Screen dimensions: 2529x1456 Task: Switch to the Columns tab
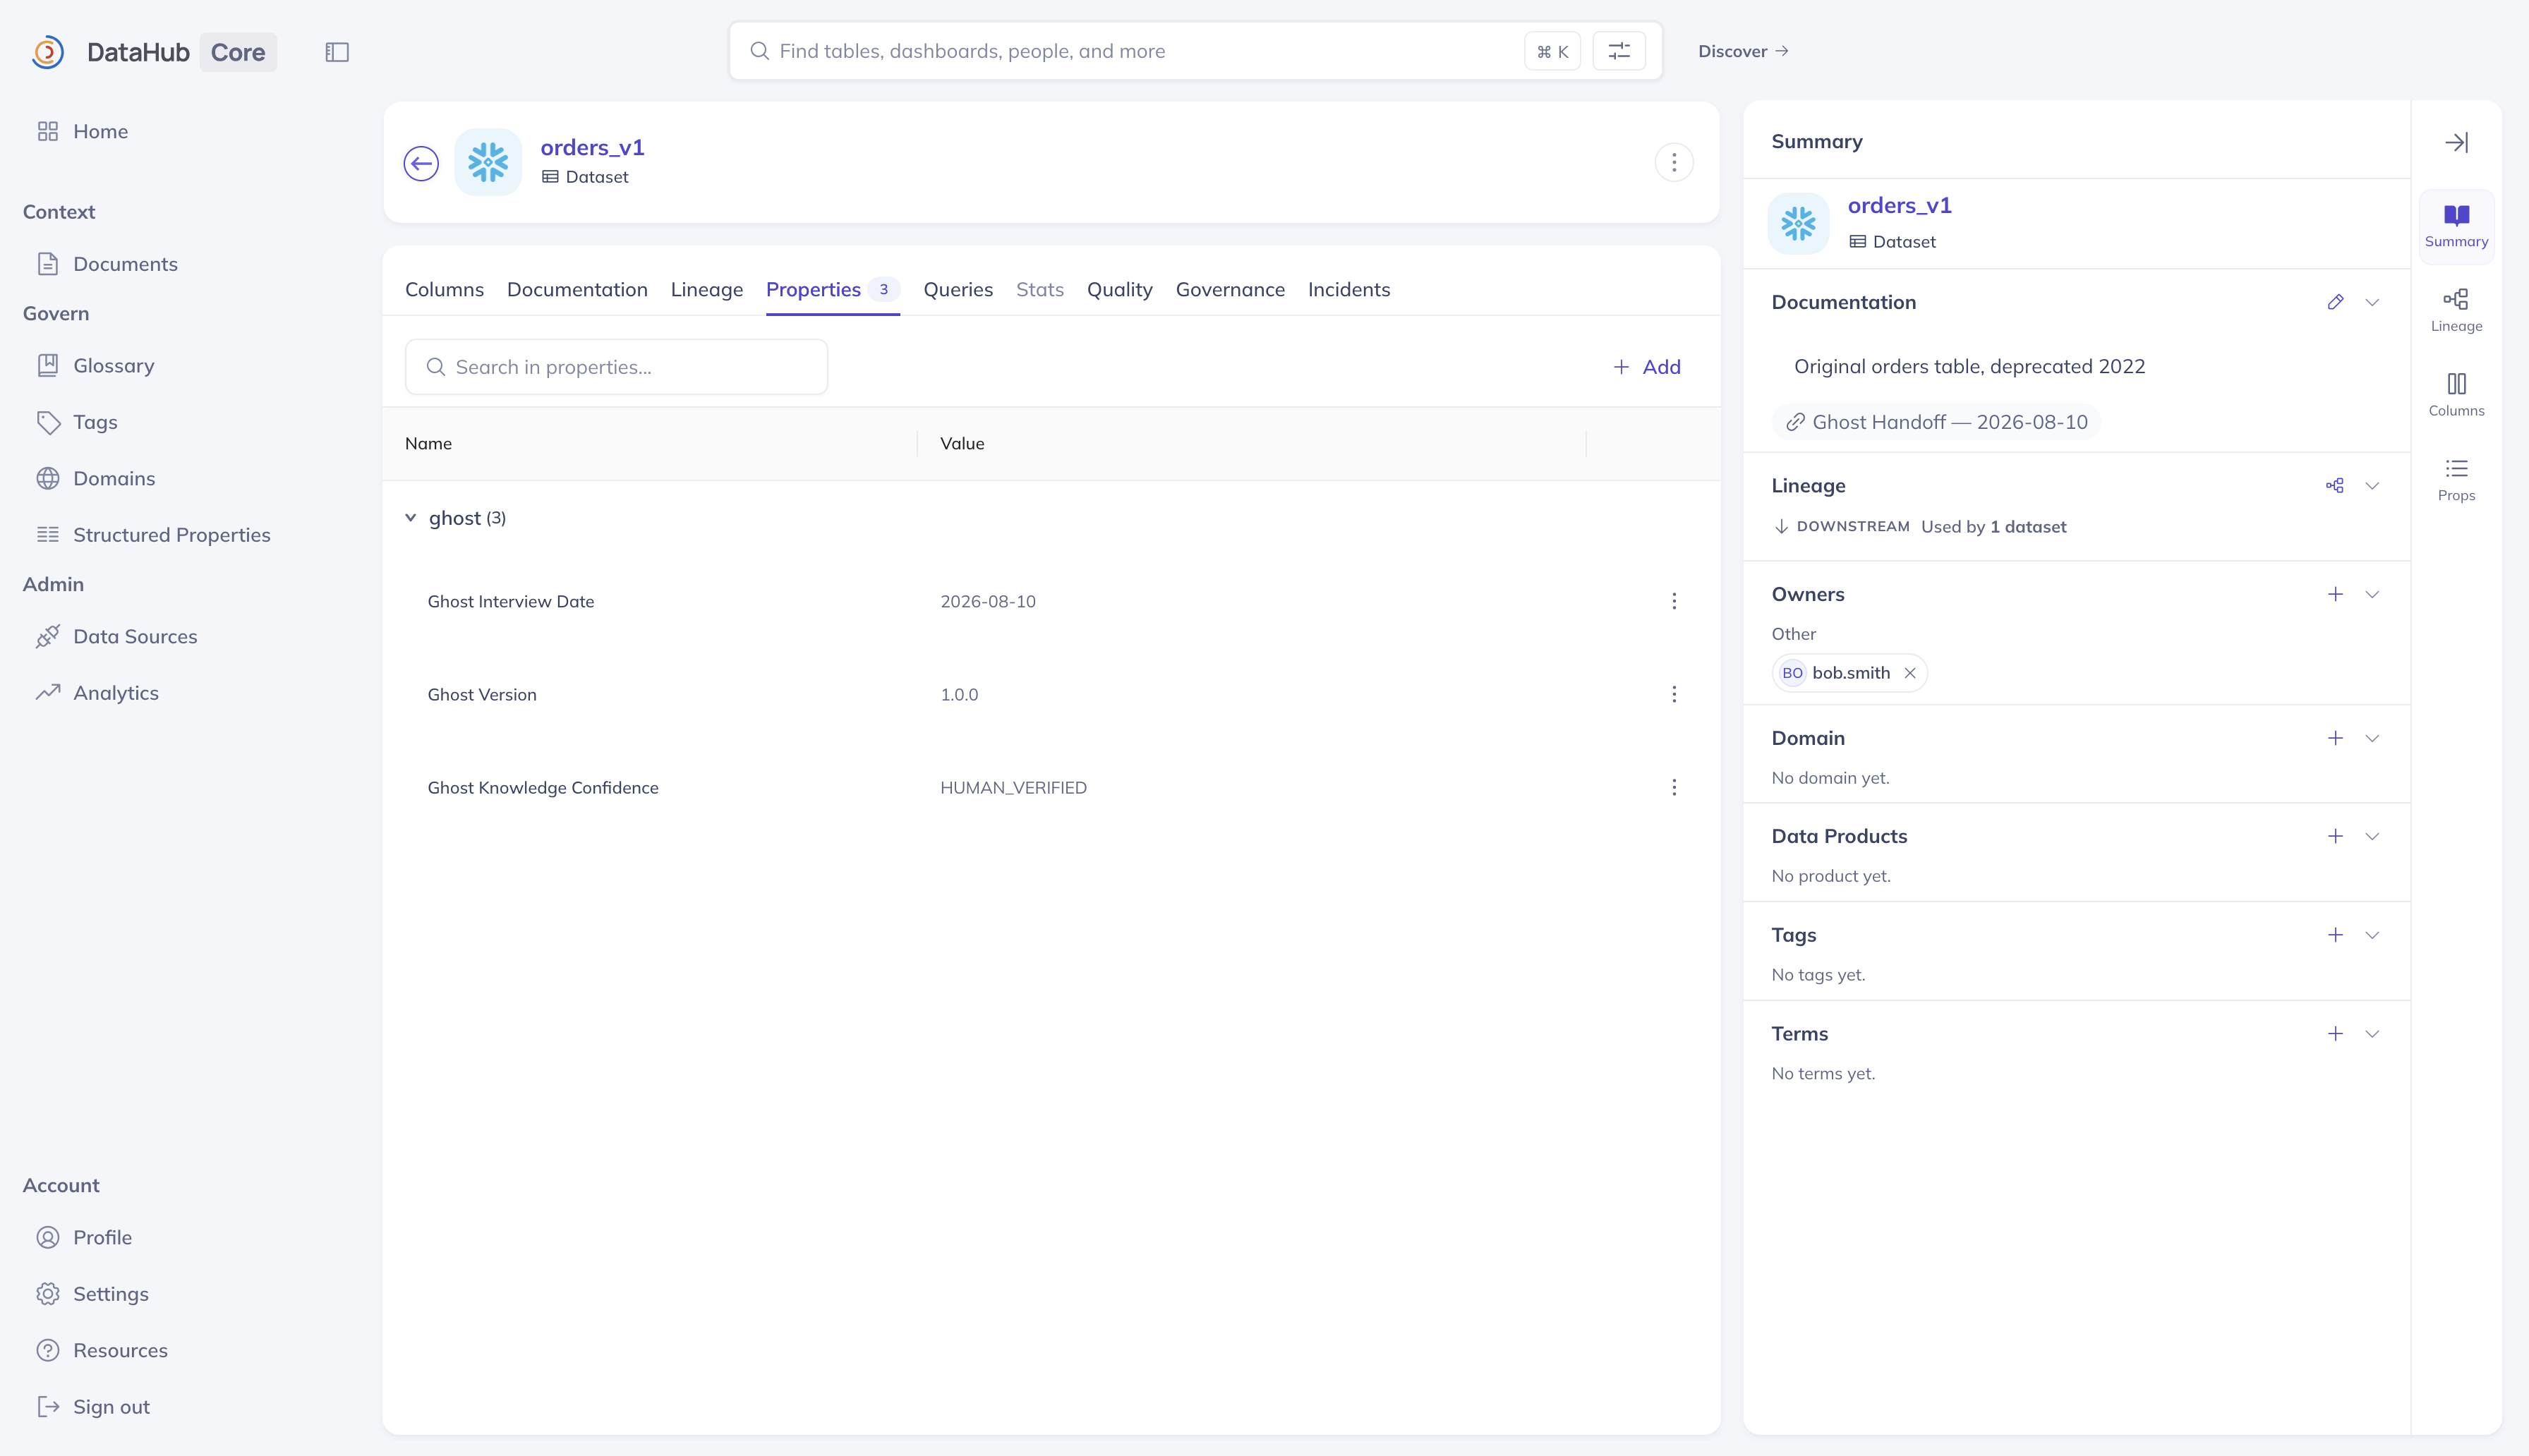(444, 289)
